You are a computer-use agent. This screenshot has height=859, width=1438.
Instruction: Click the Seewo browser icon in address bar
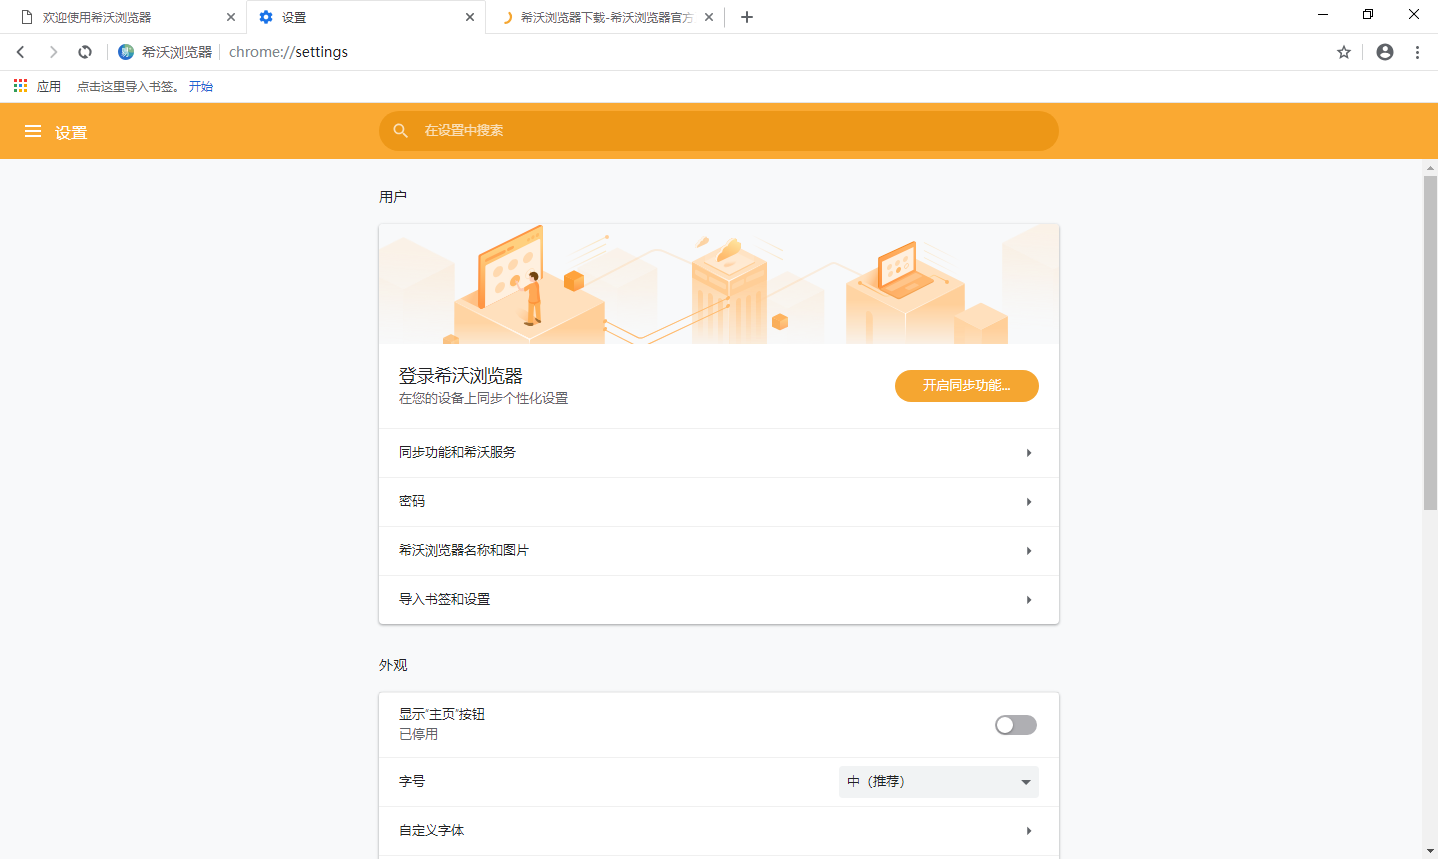126,51
